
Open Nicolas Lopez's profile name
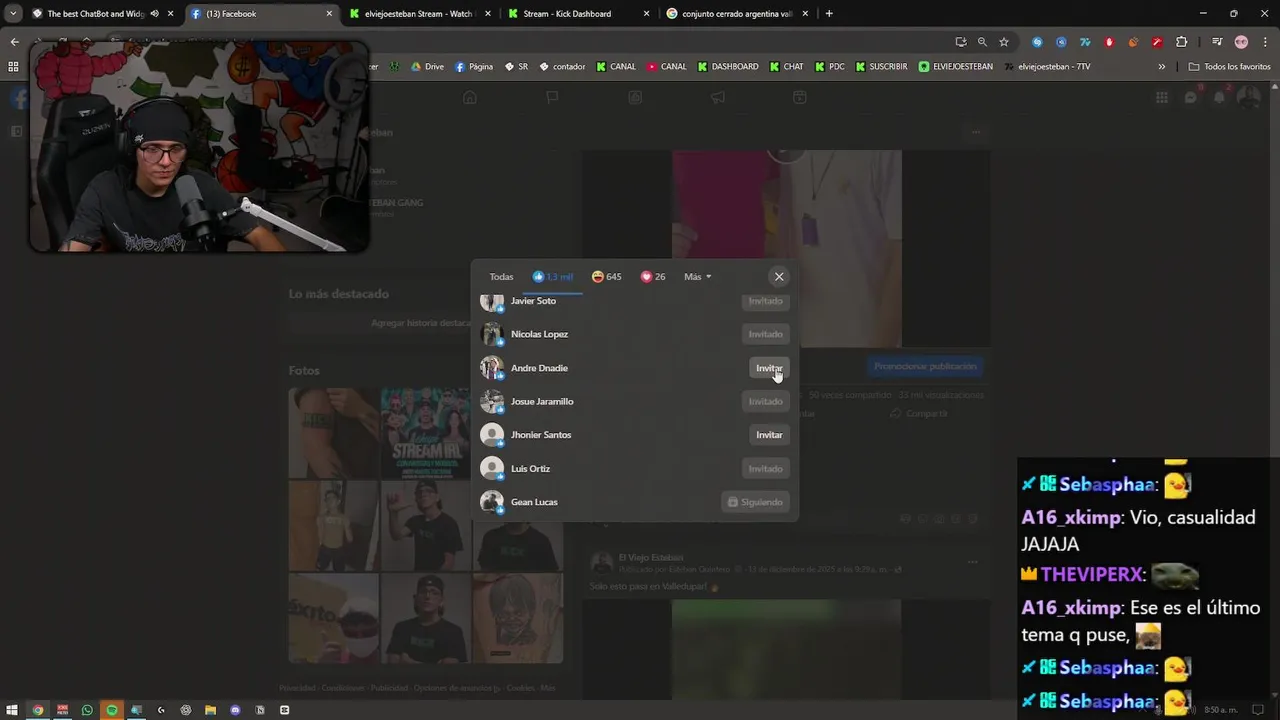(x=539, y=334)
